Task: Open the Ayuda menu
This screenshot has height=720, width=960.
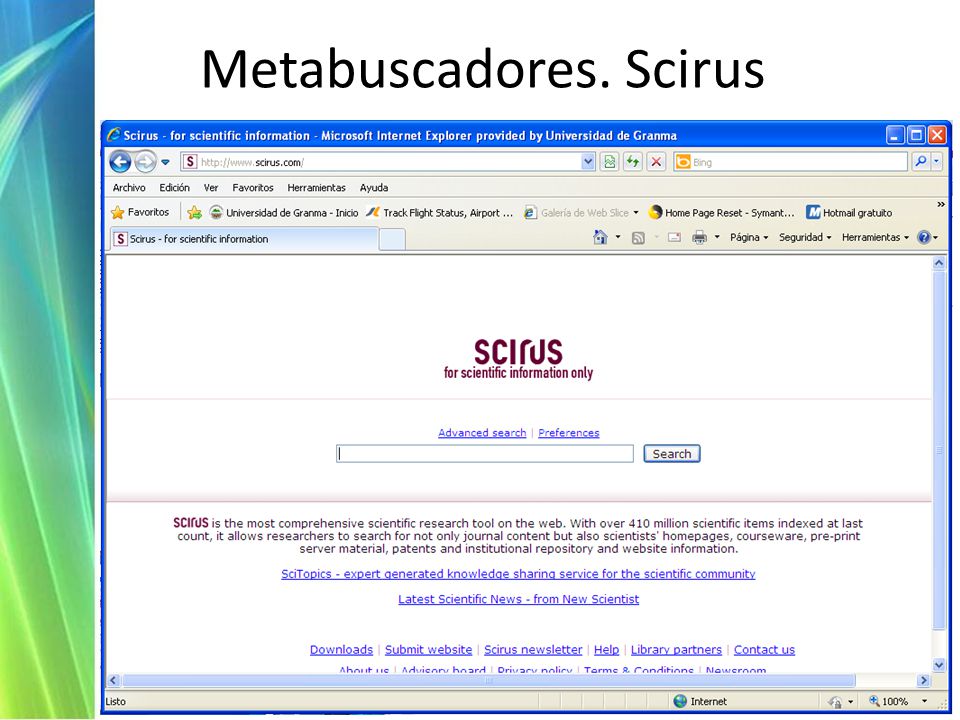Action: pos(374,188)
